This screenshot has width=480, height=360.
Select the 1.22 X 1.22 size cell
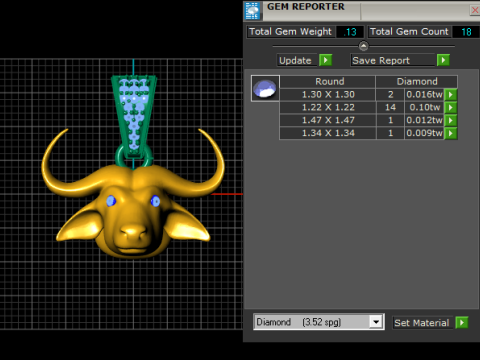click(x=328, y=107)
